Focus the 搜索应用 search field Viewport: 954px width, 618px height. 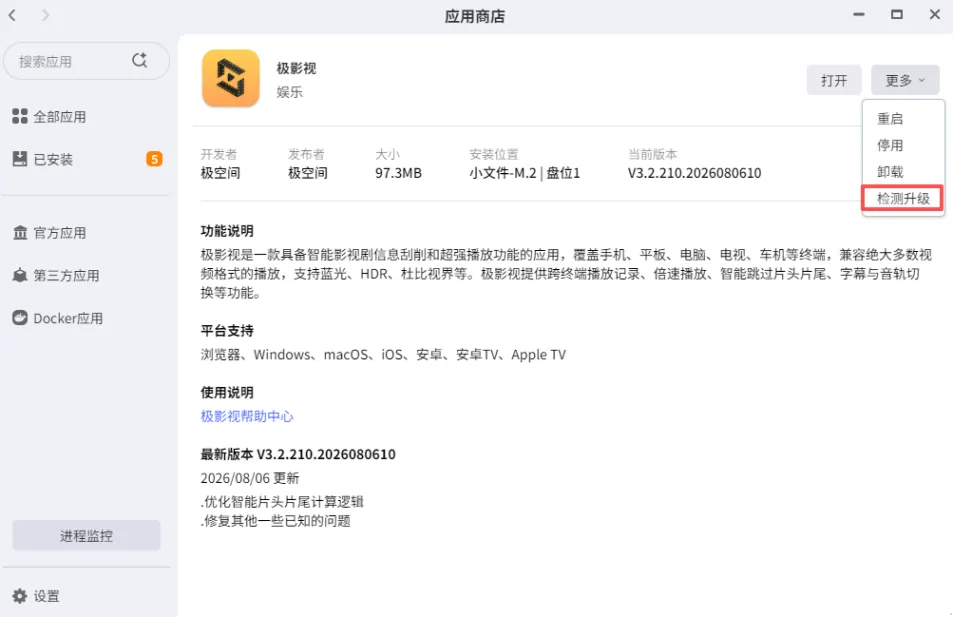86,61
